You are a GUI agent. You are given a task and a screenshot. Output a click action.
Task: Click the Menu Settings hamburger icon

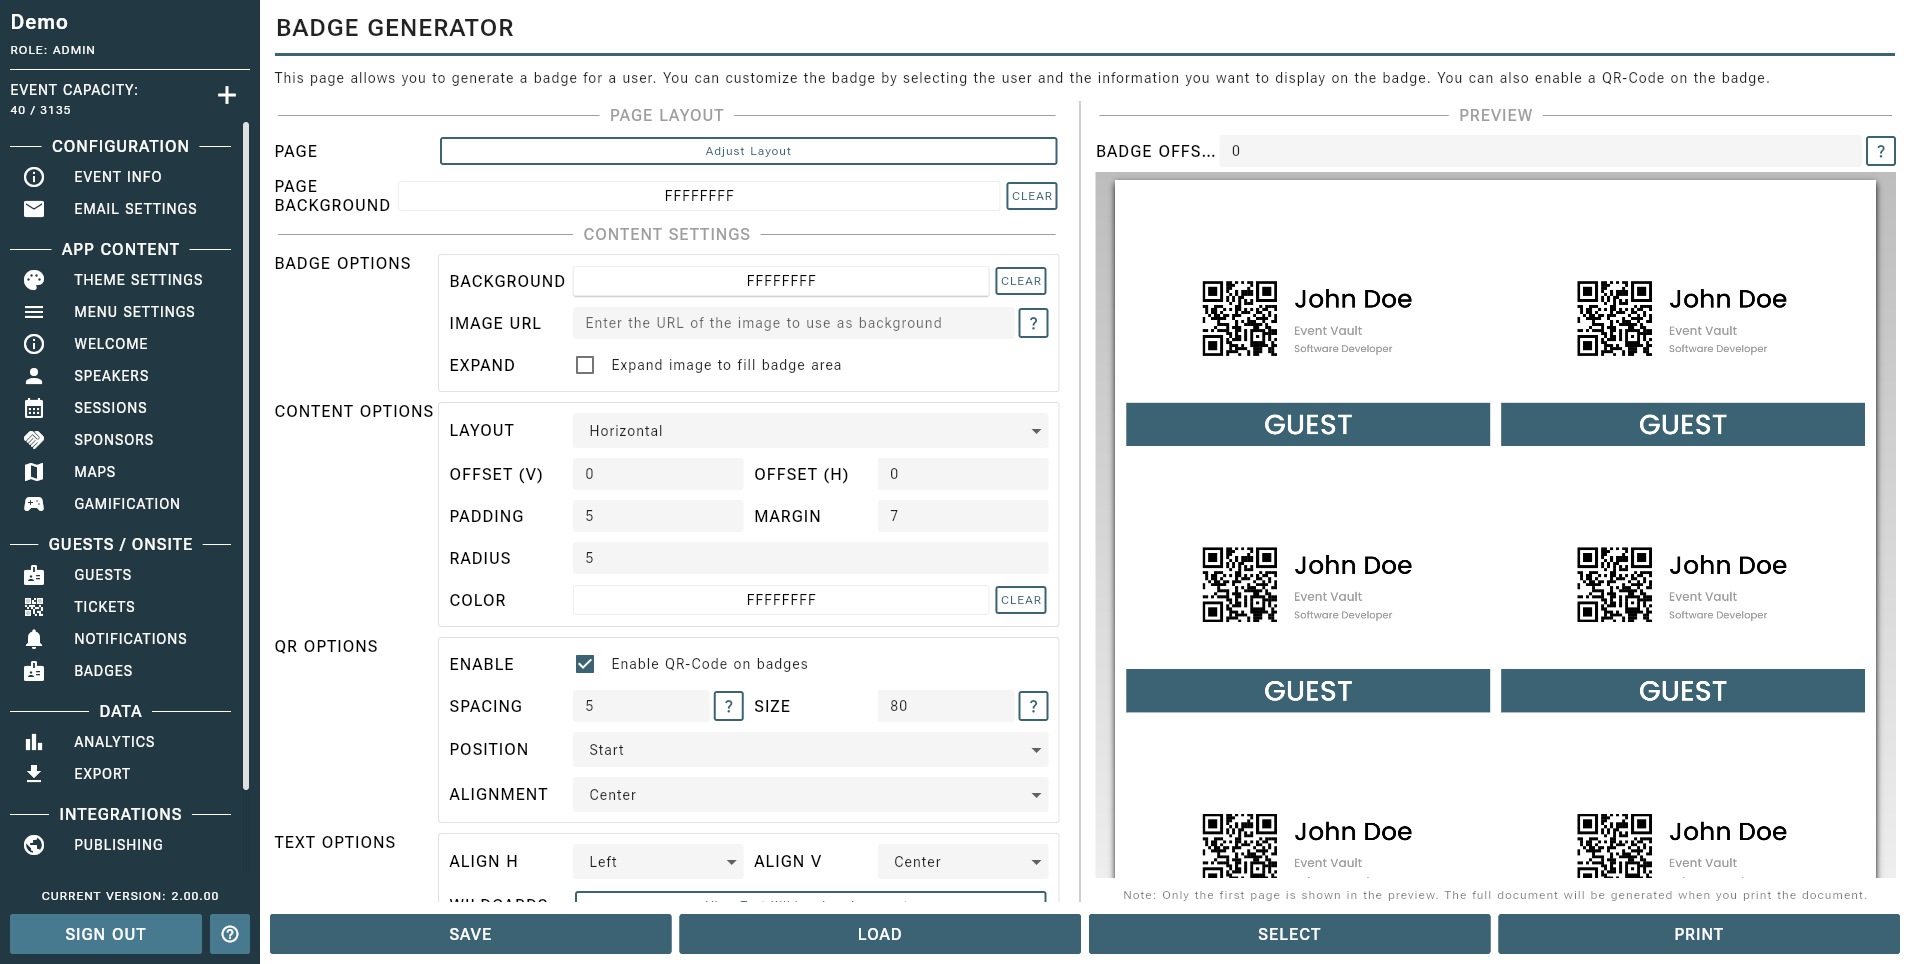(x=34, y=312)
